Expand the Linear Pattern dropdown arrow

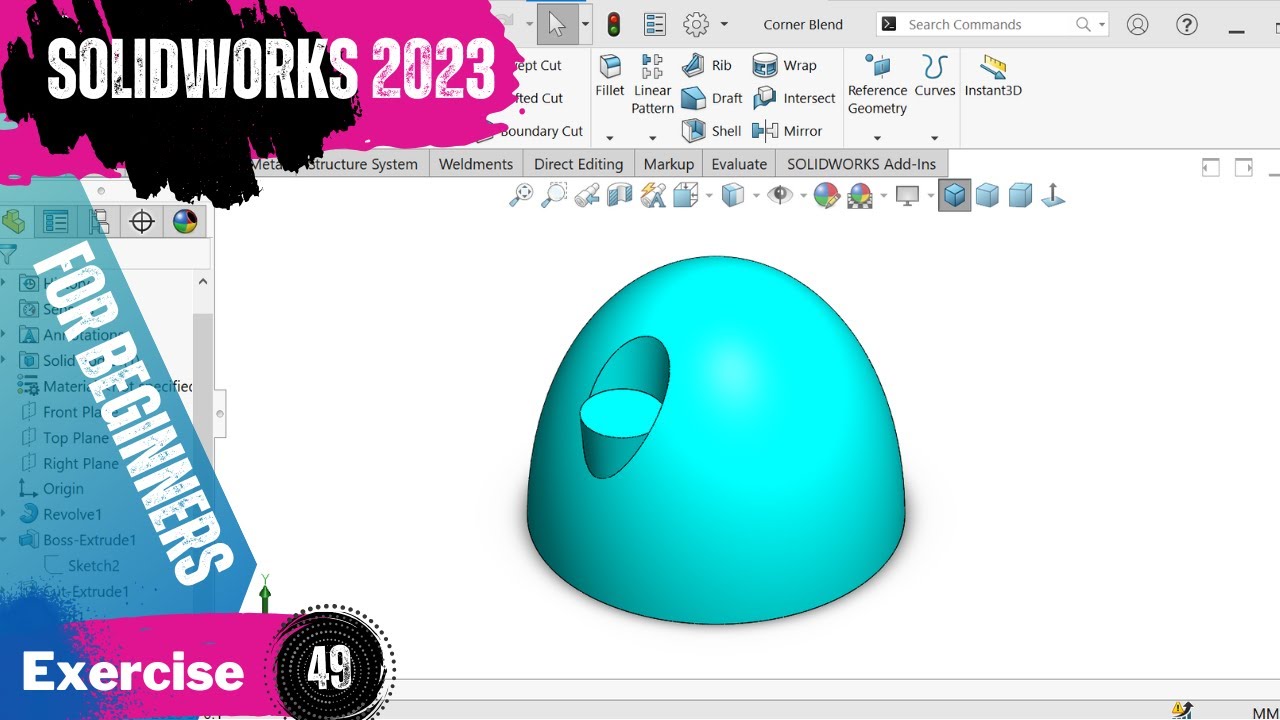653,138
